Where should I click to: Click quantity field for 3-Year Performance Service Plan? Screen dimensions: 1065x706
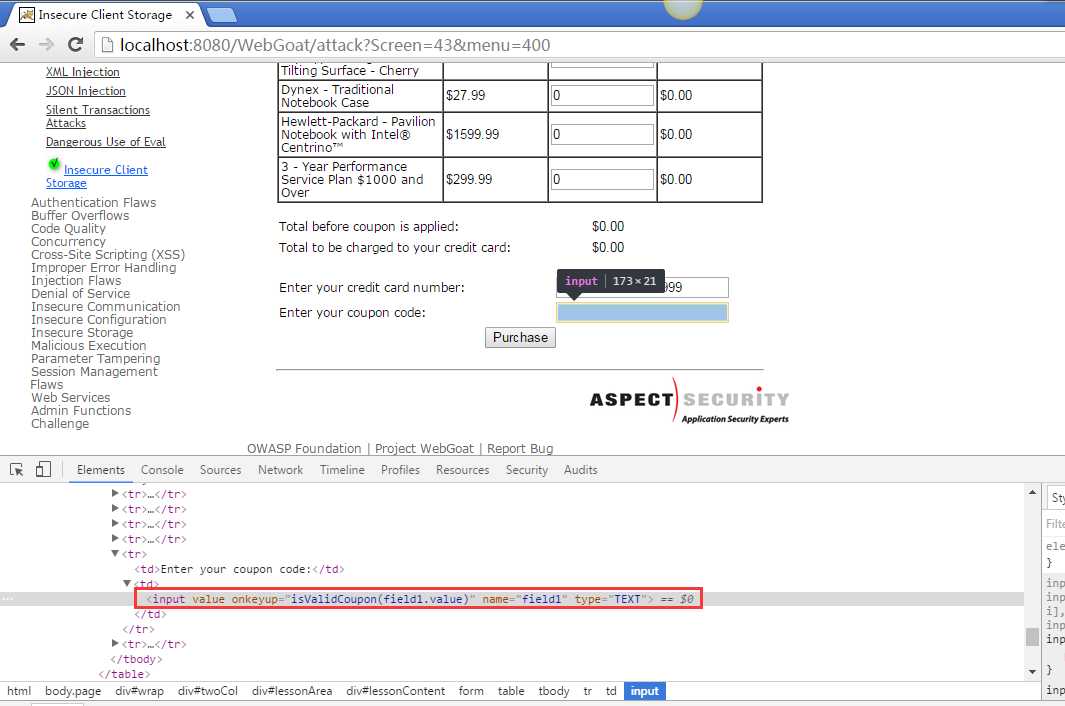click(602, 179)
